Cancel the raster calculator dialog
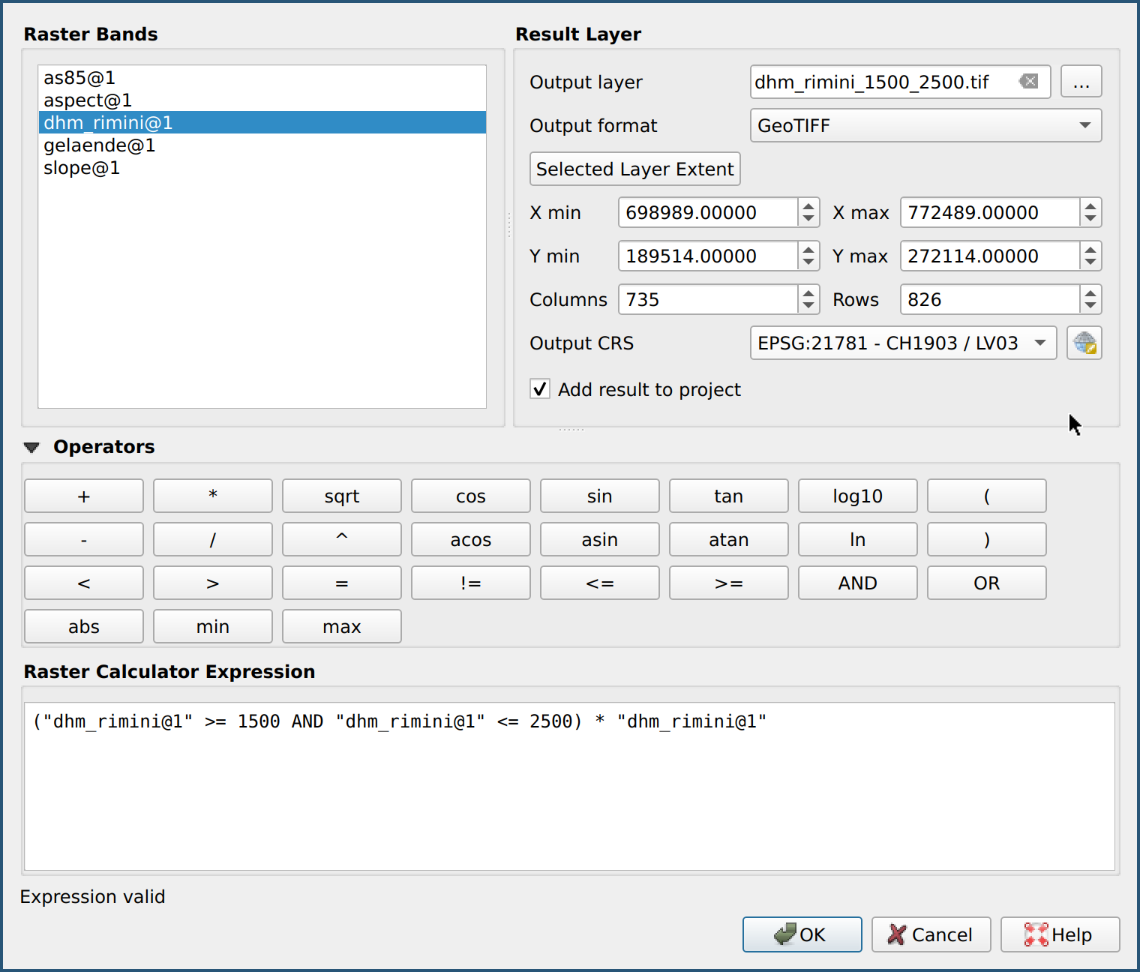 [931, 934]
